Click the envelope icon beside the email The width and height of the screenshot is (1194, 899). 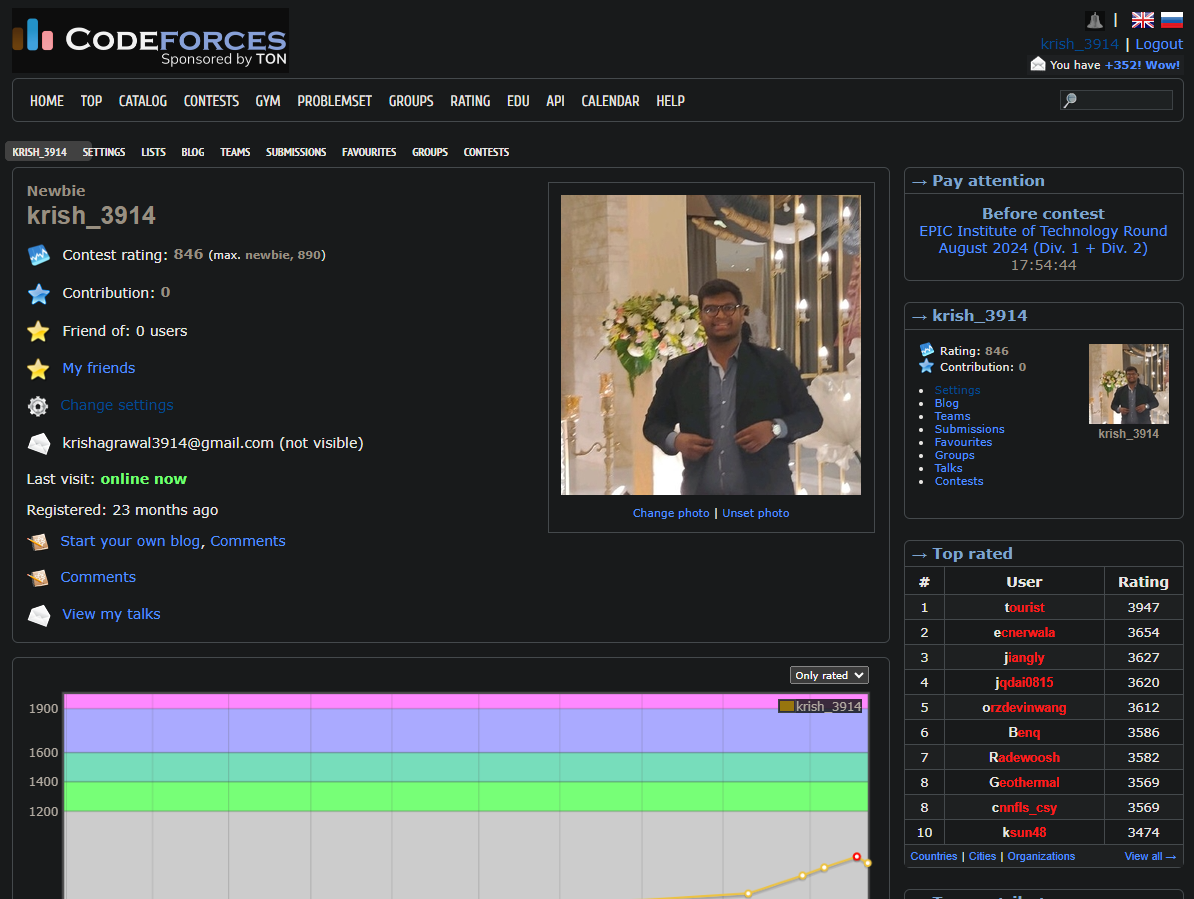[39, 443]
